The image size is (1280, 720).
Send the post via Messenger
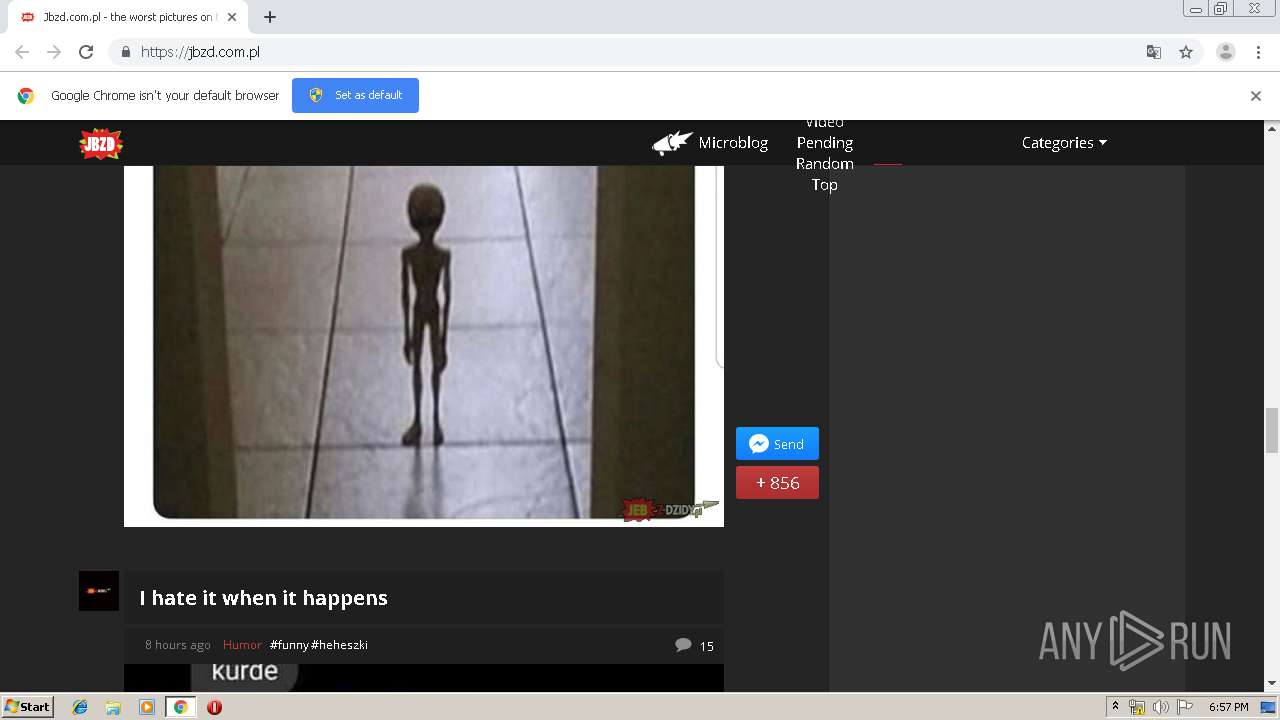coord(777,444)
